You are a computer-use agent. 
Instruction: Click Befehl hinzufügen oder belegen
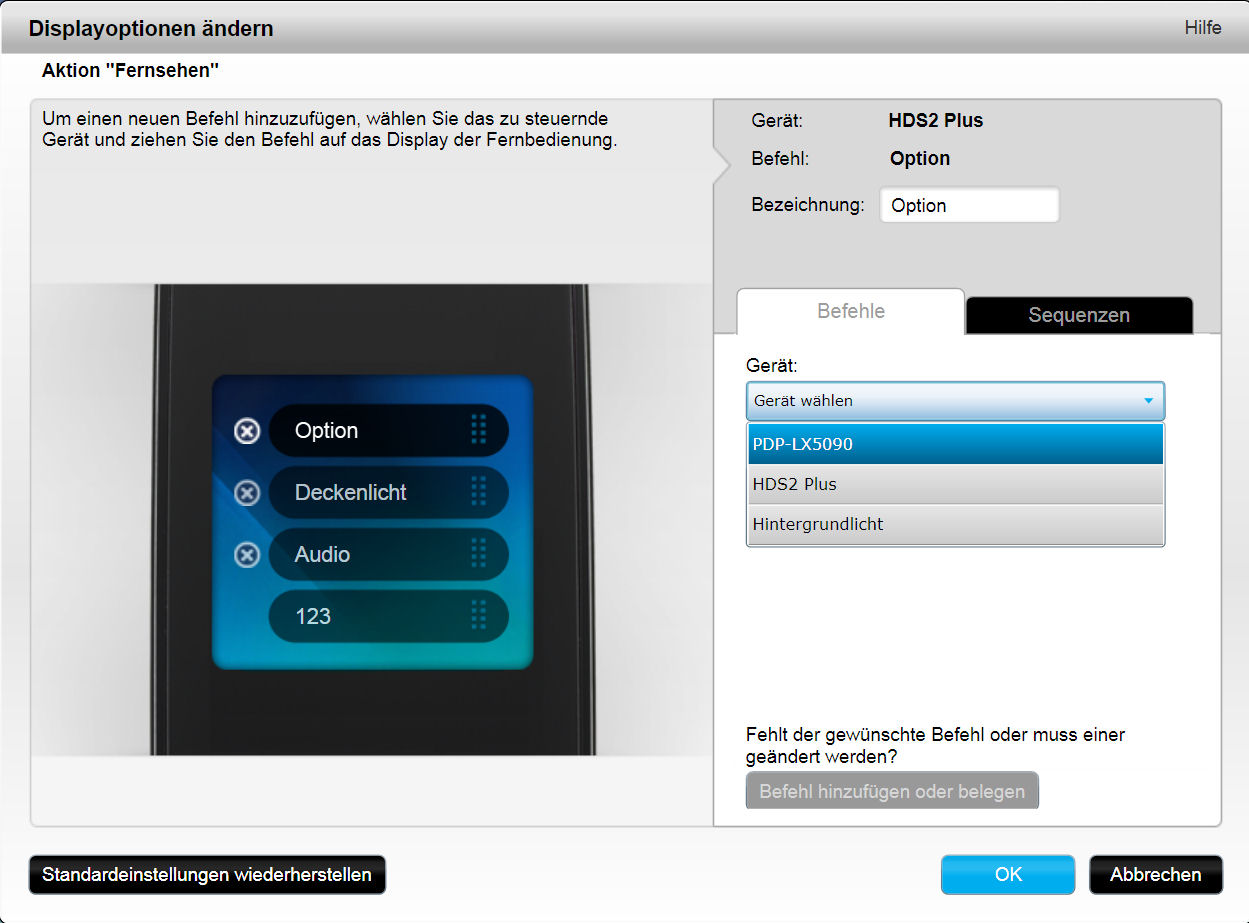coord(892,791)
